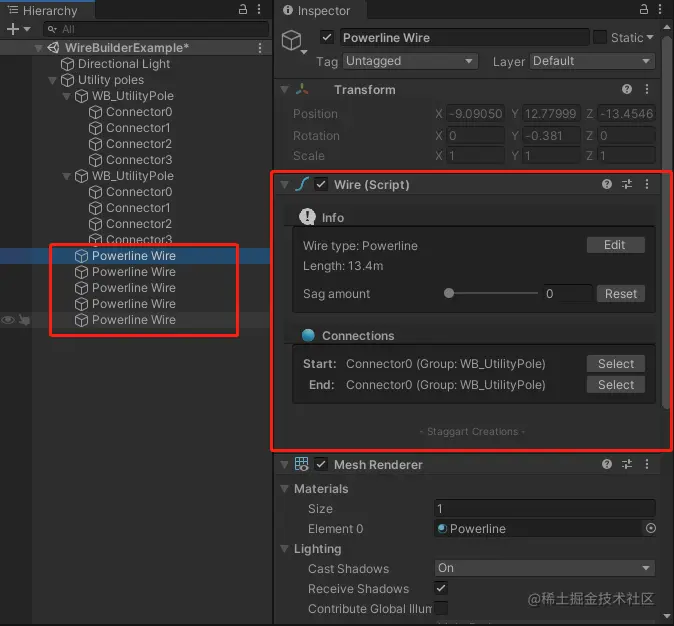
Task: Collapse the Mesh Renderer component foldout
Action: point(284,465)
